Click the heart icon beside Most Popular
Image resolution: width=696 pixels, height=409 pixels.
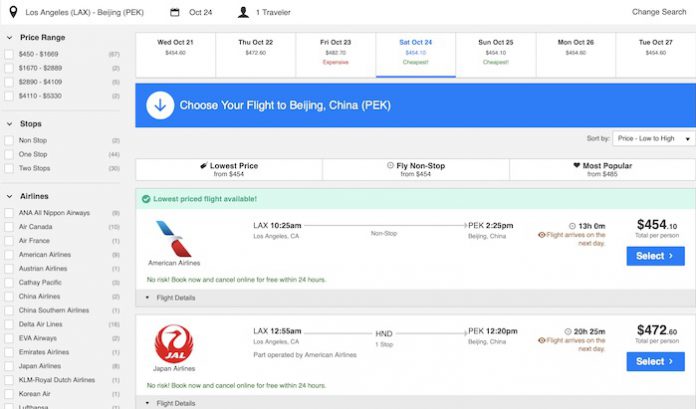point(577,165)
